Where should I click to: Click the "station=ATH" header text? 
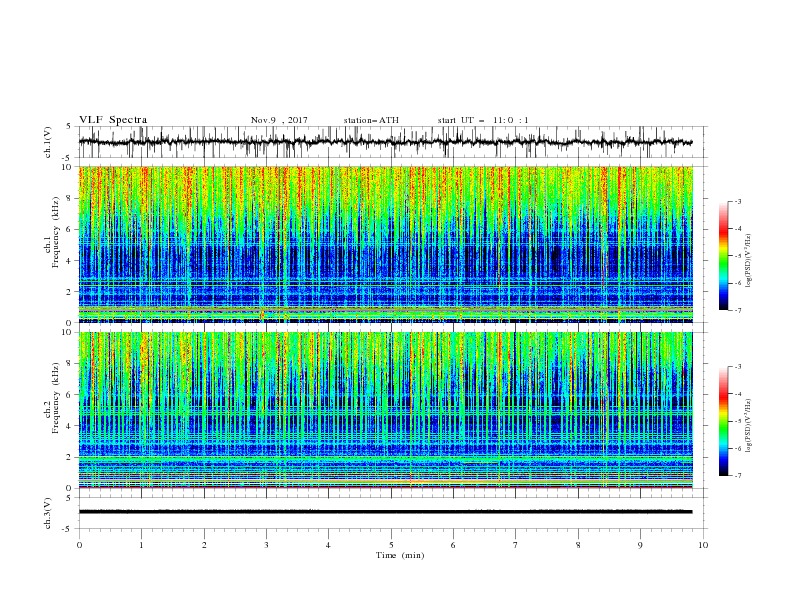pyautogui.click(x=371, y=120)
